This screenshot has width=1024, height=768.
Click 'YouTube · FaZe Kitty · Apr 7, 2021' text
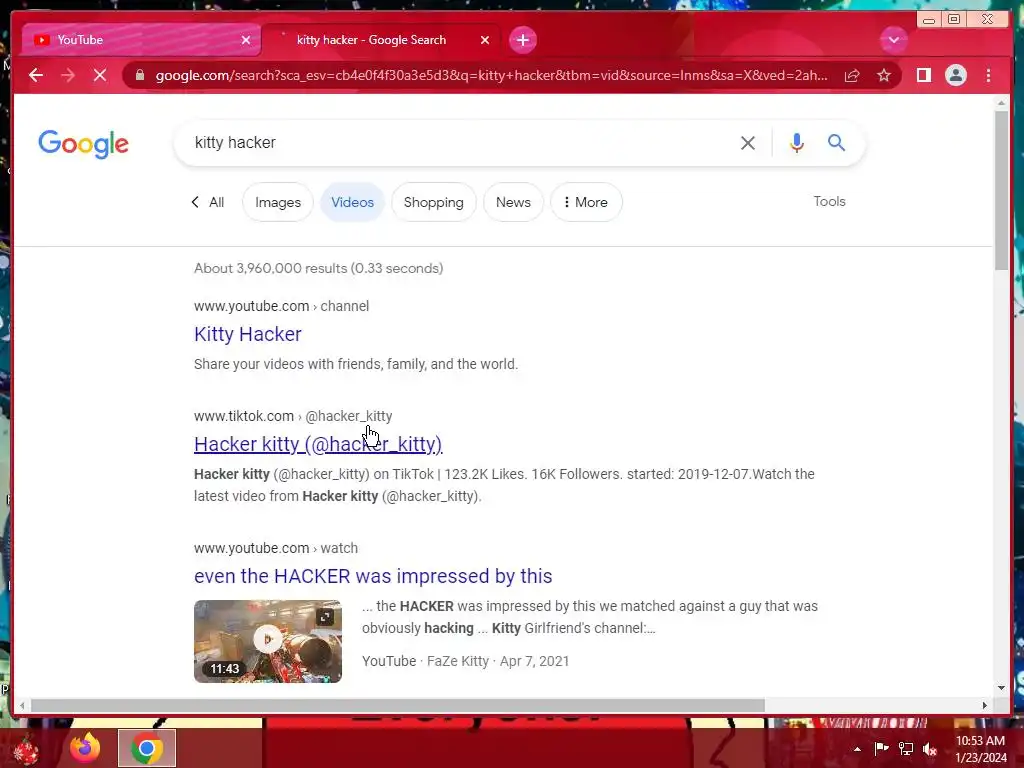tap(466, 661)
